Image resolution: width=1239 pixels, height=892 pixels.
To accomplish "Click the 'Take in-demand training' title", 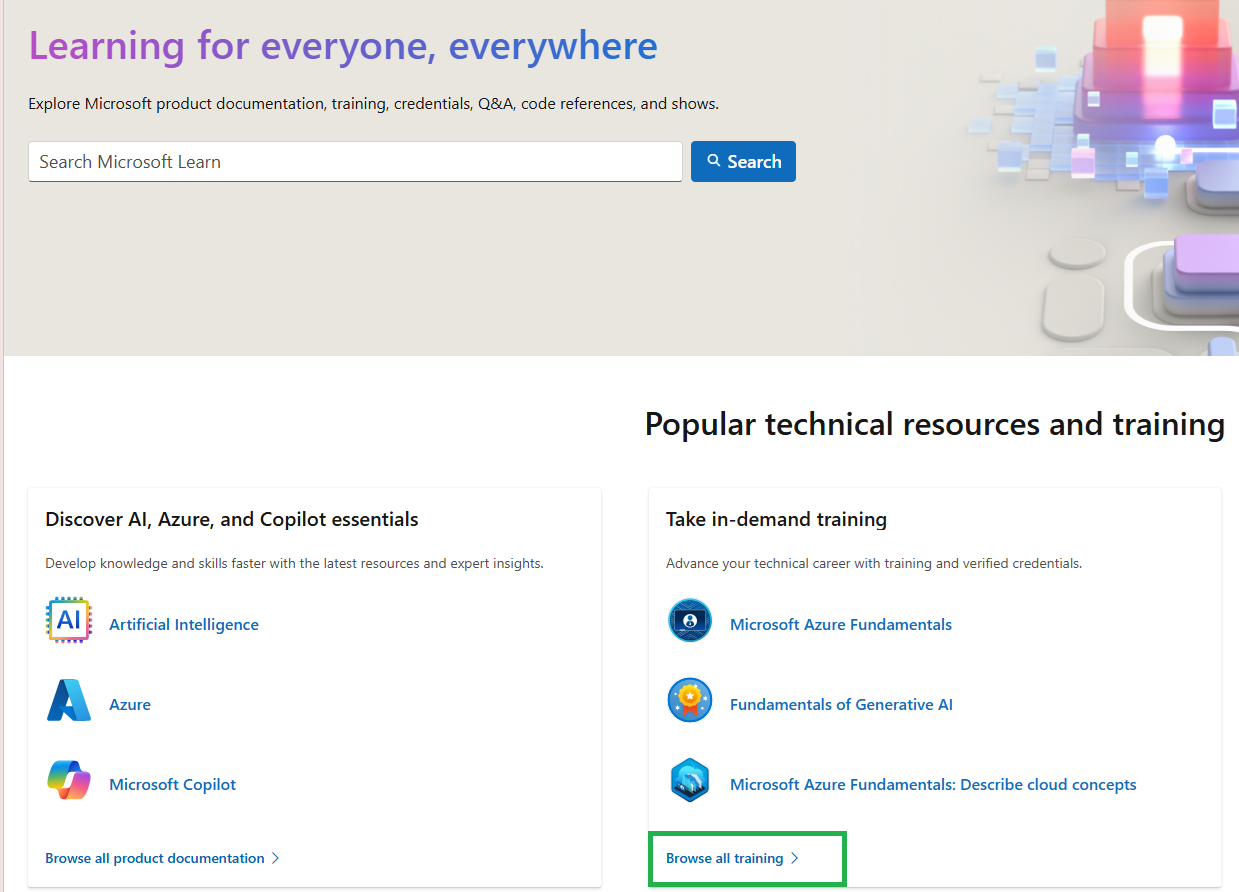I will [x=776, y=519].
